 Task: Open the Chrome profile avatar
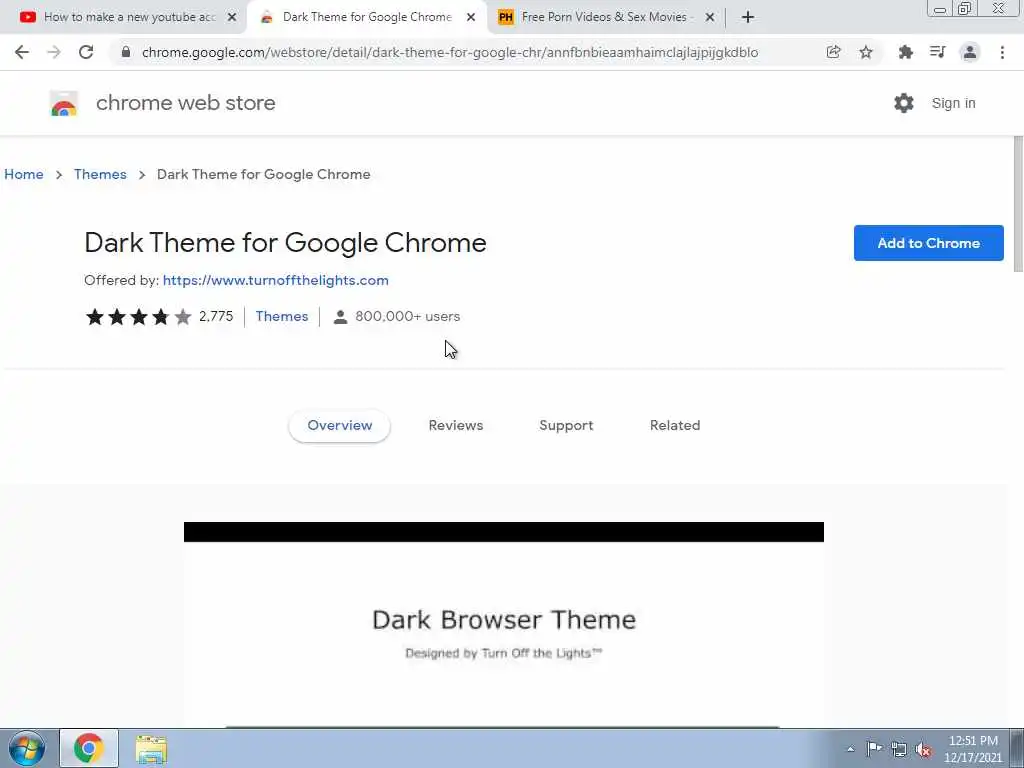pyautogui.click(x=970, y=52)
